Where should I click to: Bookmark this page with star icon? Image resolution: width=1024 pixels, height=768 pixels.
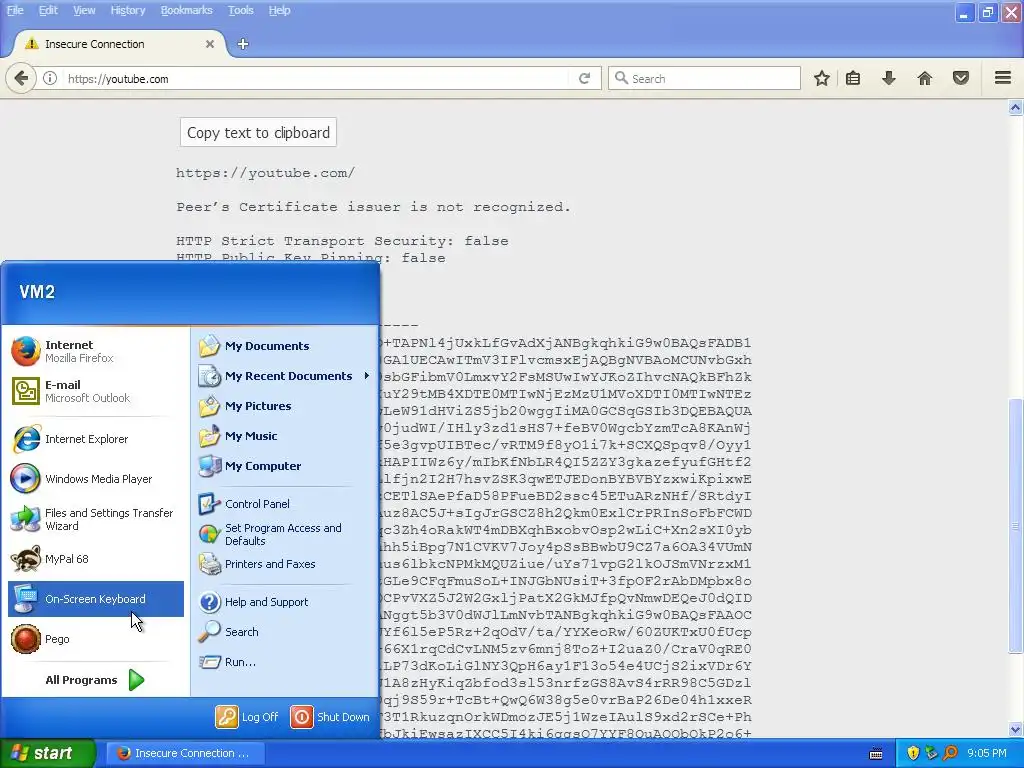(822, 78)
